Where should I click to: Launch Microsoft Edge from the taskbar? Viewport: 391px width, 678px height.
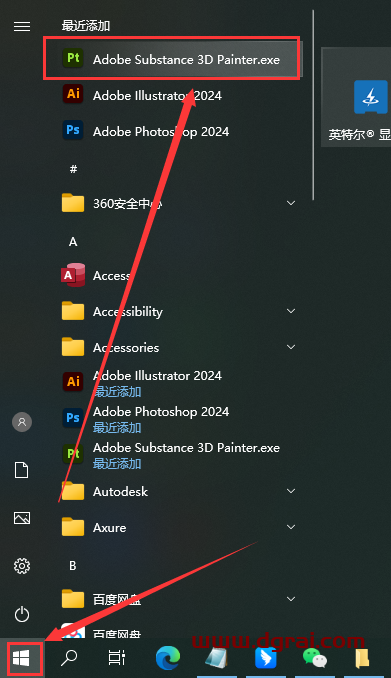coord(168,658)
